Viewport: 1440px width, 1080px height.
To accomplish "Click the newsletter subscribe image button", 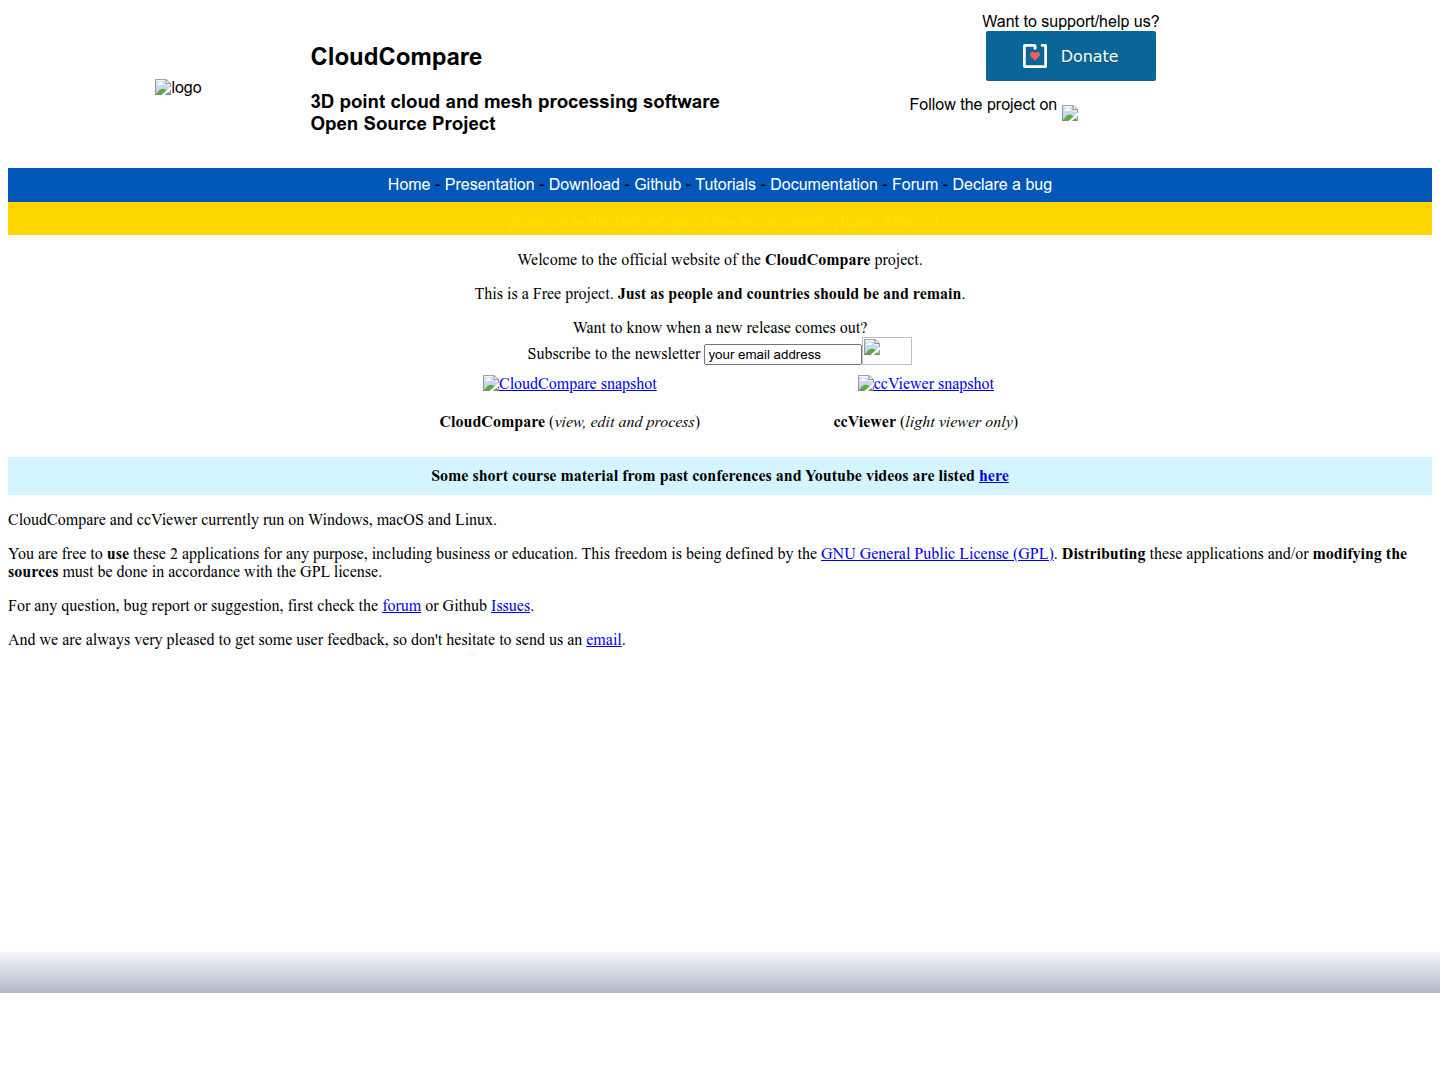I will click(887, 351).
